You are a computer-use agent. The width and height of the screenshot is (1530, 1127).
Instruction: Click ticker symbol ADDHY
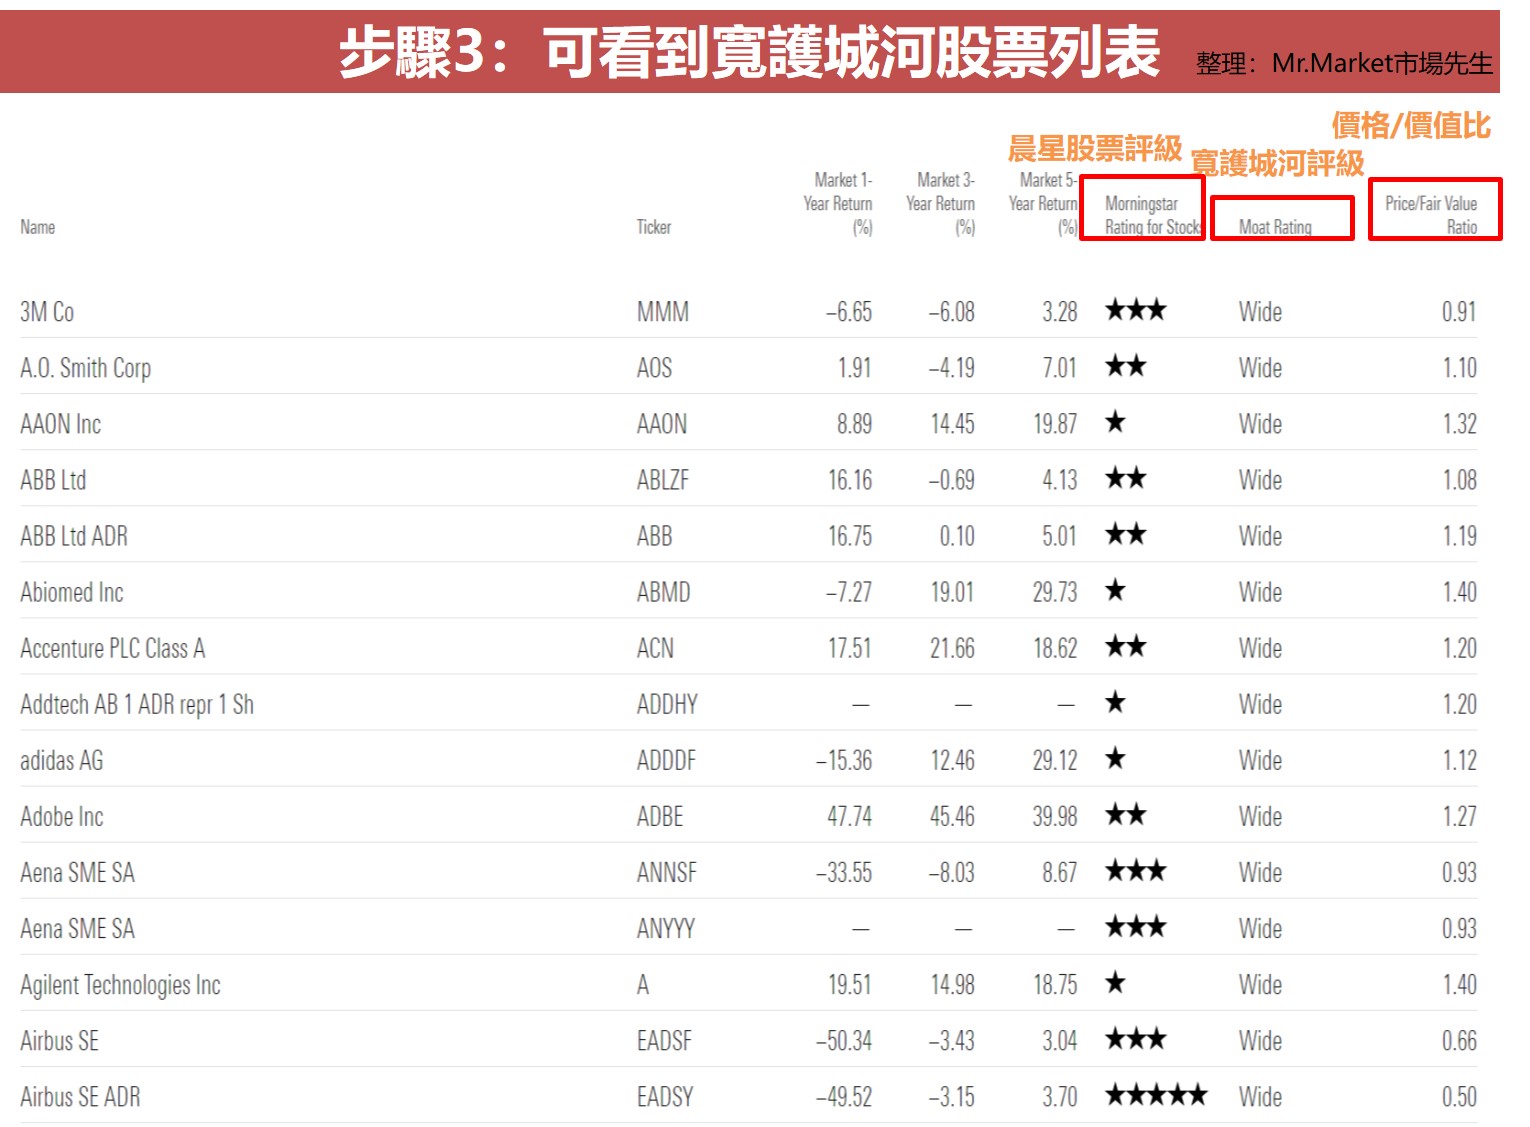[x=667, y=704]
